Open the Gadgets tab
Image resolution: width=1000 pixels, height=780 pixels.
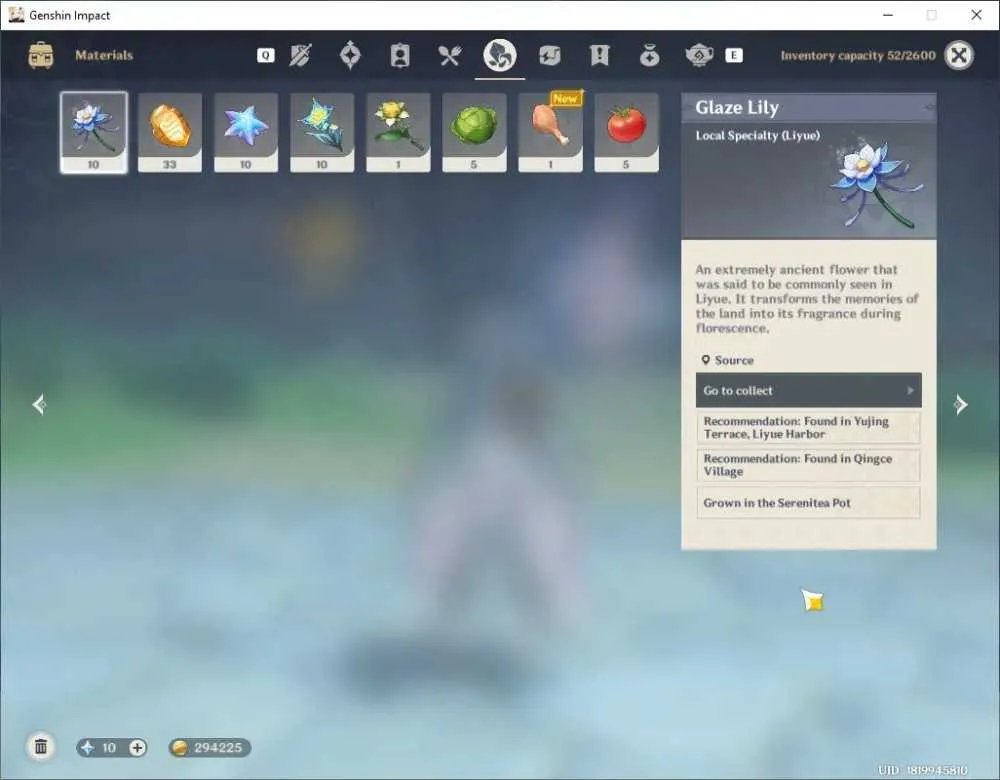pyautogui.click(x=549, y=55)
